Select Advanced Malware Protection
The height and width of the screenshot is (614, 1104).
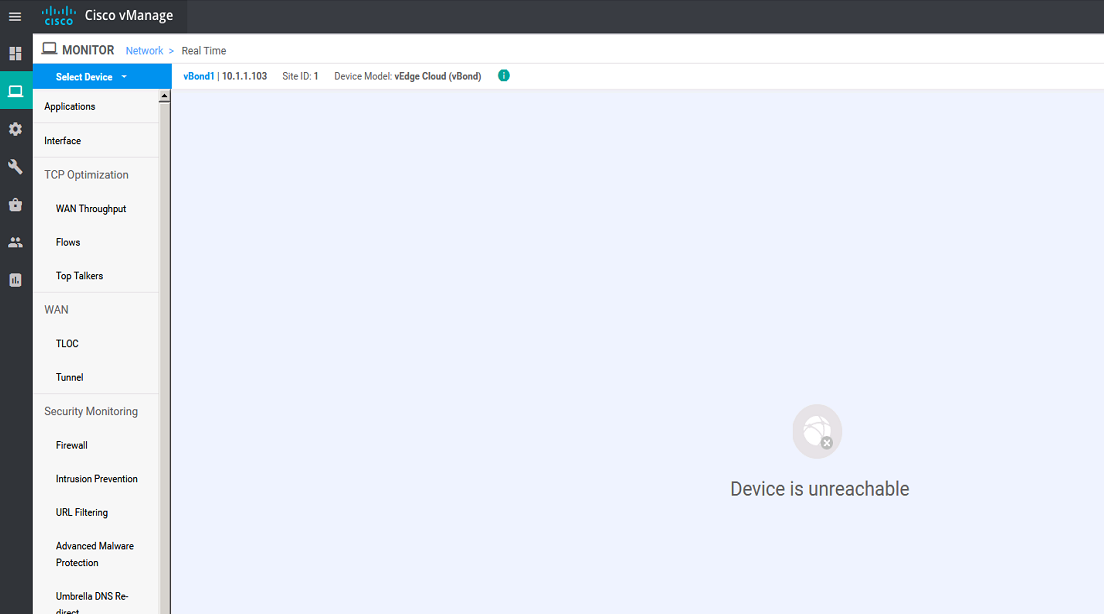(96, 554)
